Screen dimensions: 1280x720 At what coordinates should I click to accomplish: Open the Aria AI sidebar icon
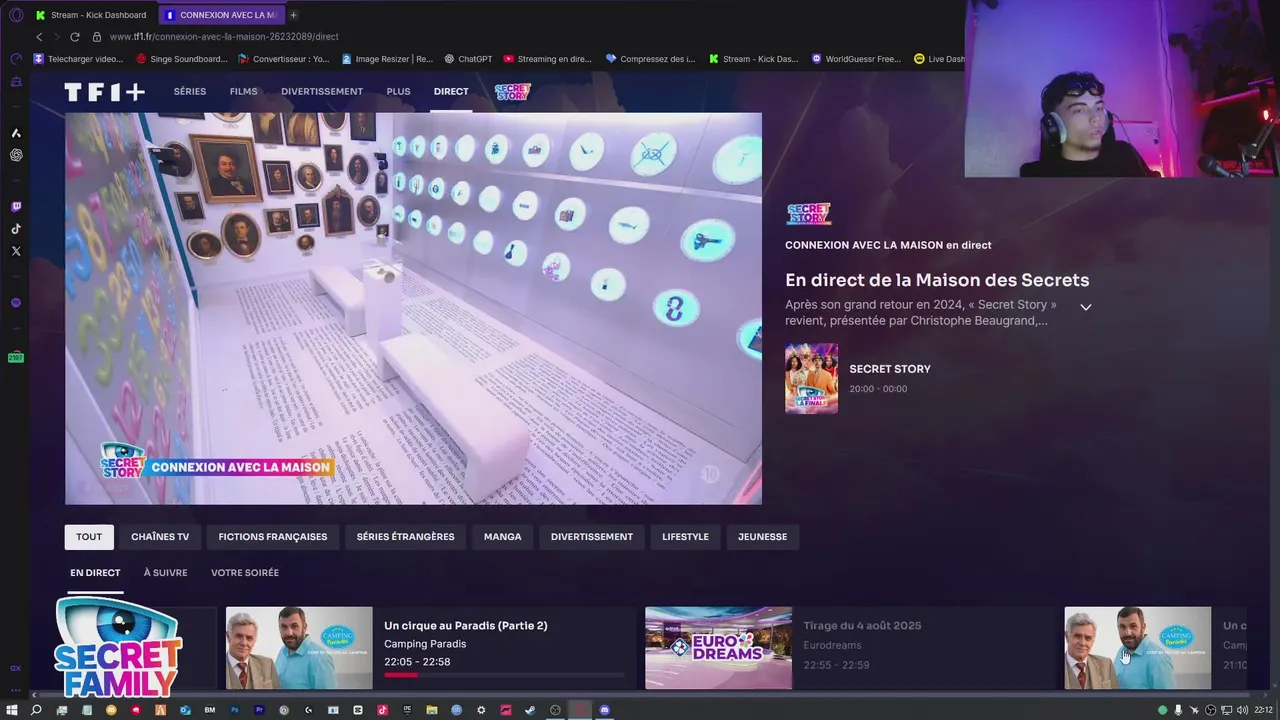pos(16,133)
